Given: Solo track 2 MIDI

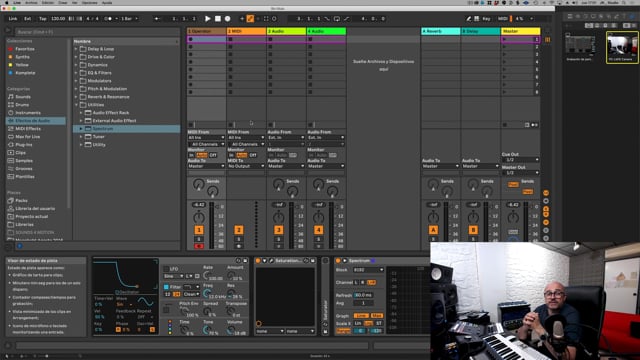Looking at the screenshot, I should coord(239,239).
